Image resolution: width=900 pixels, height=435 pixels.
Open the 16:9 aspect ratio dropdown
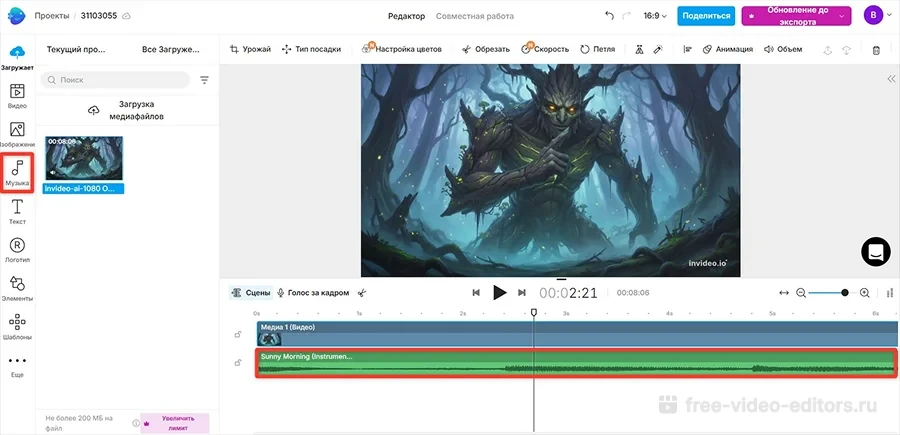point(655,16)
